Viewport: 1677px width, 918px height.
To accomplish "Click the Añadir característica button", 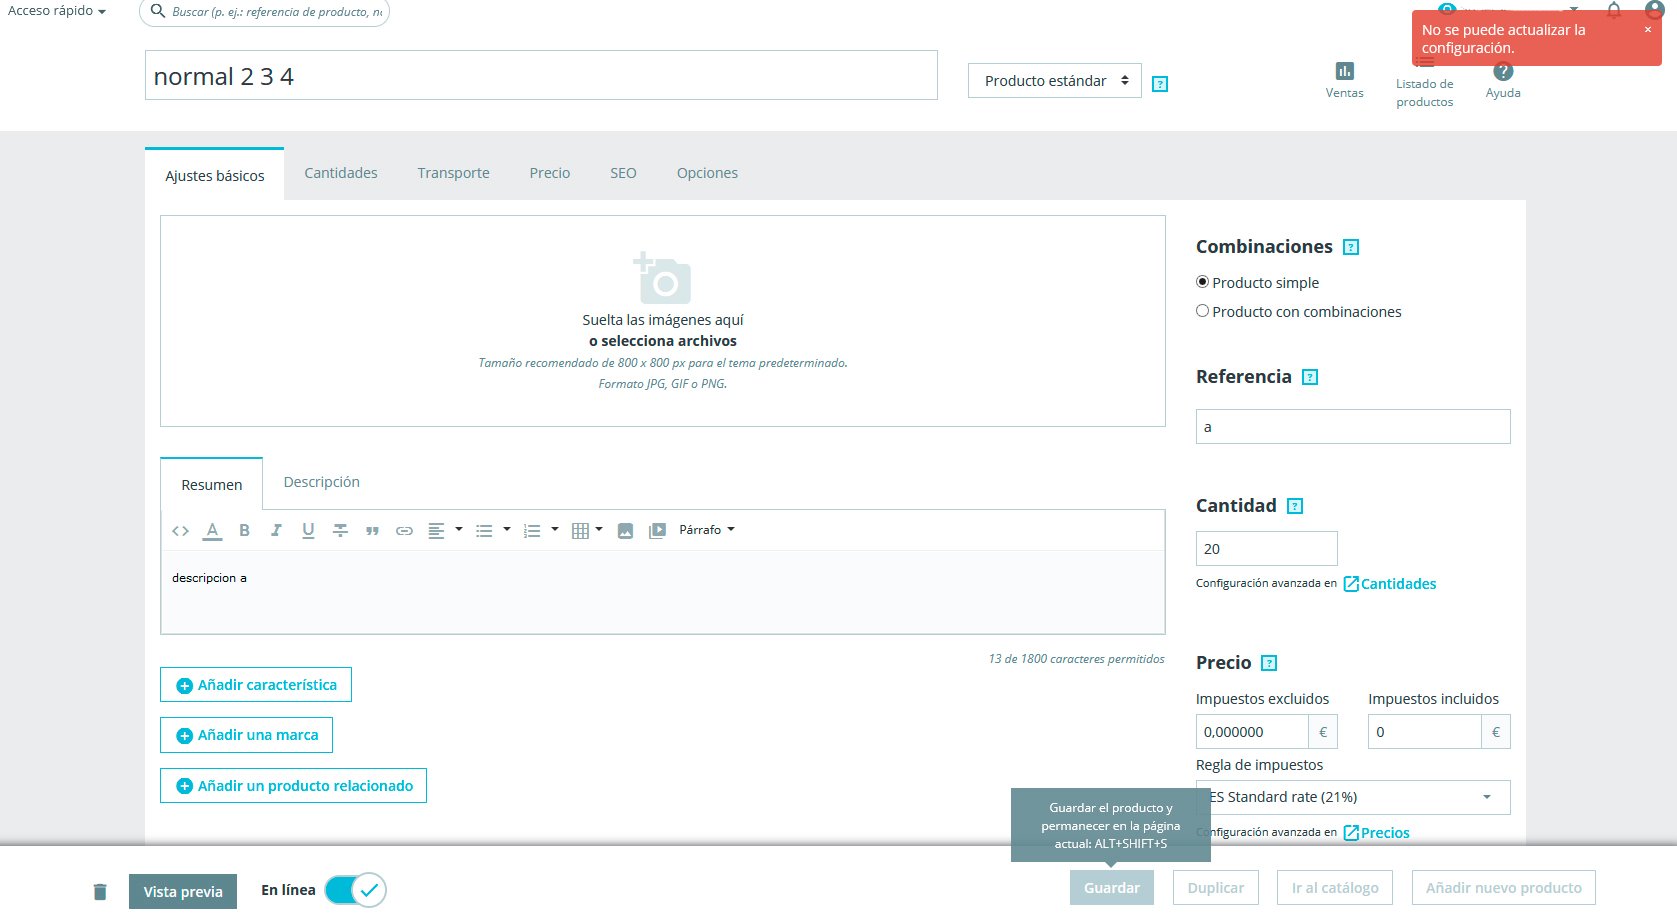I will click(x=256, y=685).
